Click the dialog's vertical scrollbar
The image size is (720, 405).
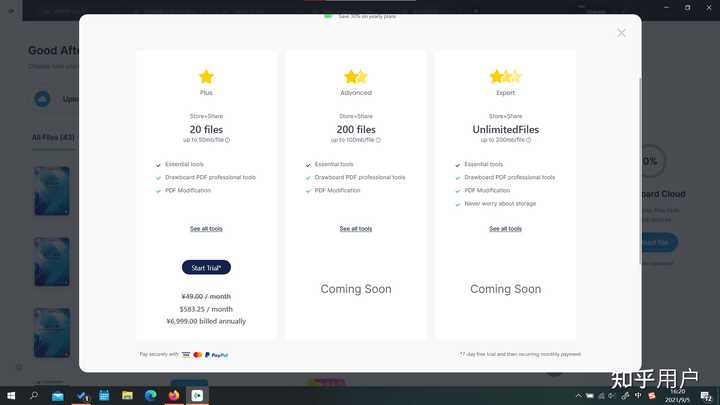(640, 171)
